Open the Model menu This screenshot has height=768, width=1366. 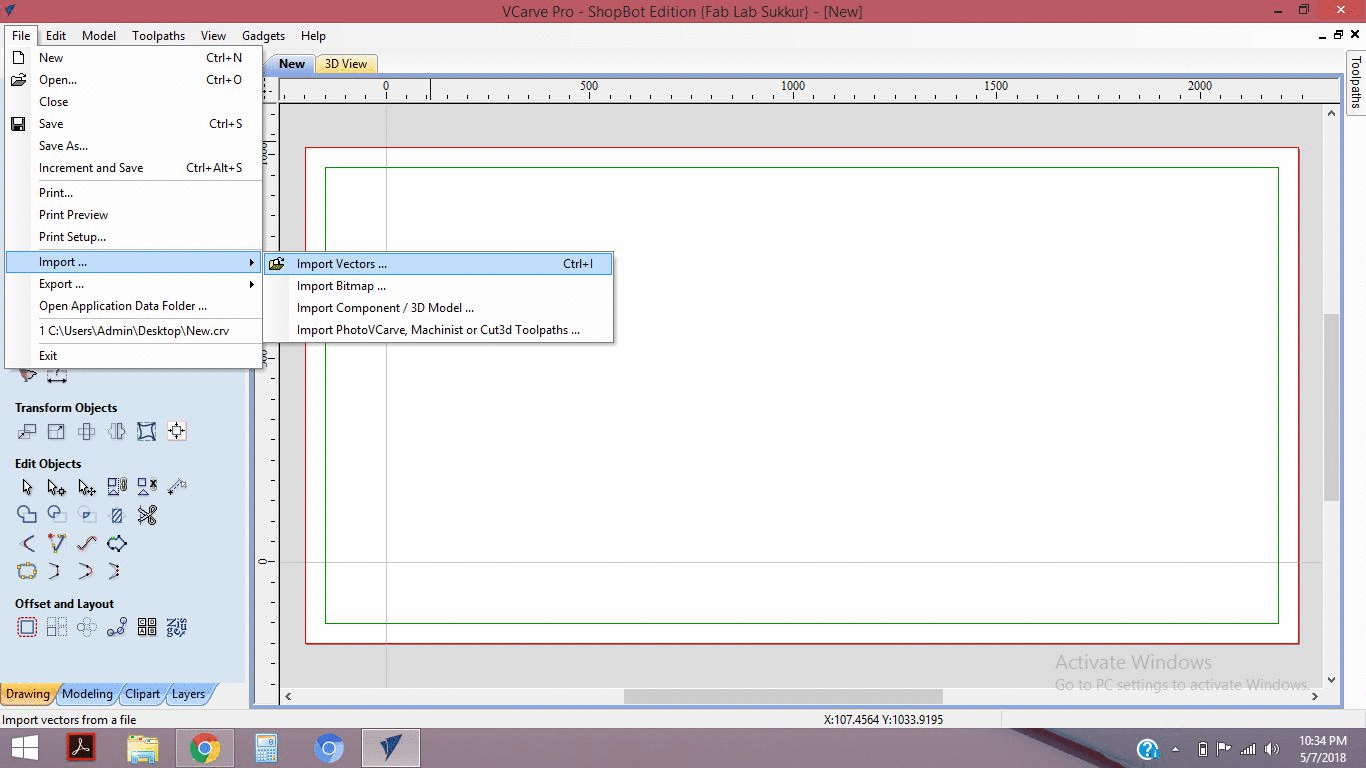point(99,36)
